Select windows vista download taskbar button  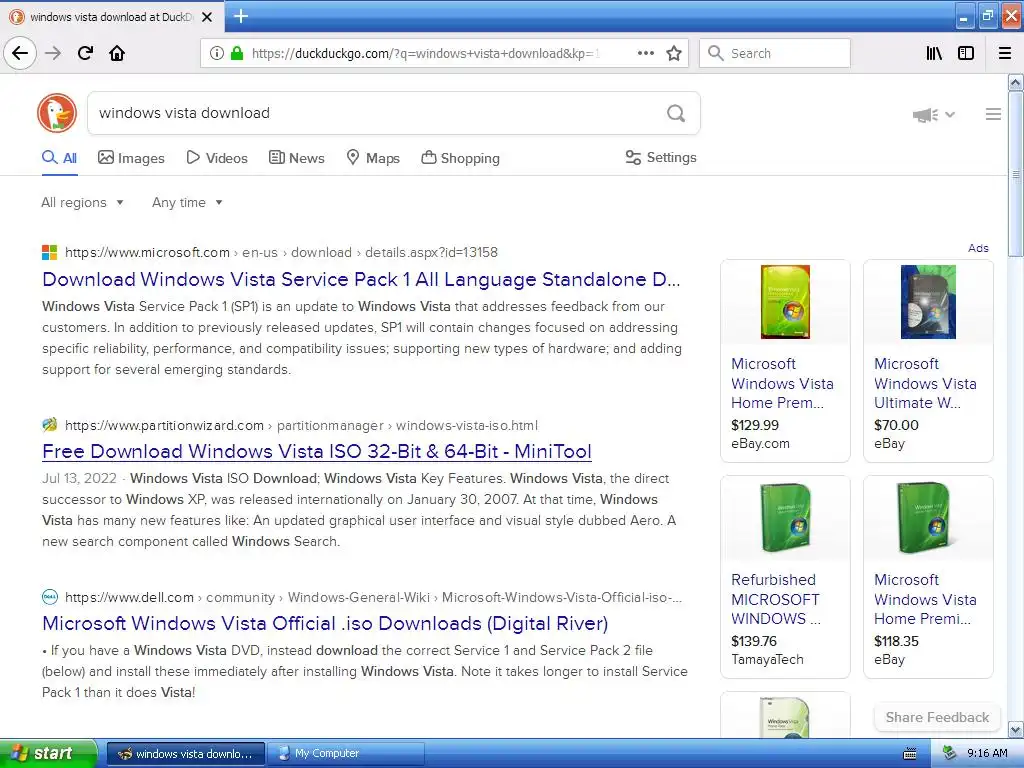(185, 754)
